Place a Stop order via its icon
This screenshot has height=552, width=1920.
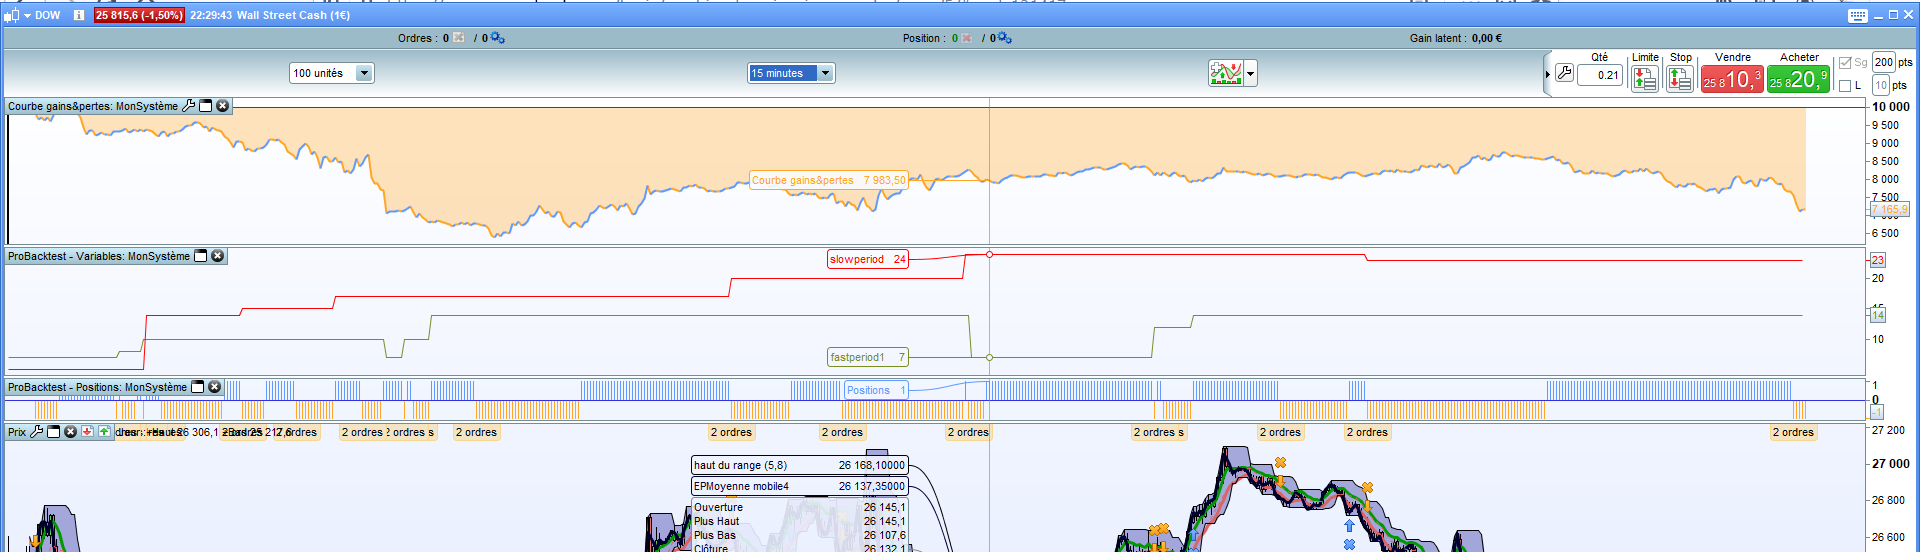click(1680, 79)
